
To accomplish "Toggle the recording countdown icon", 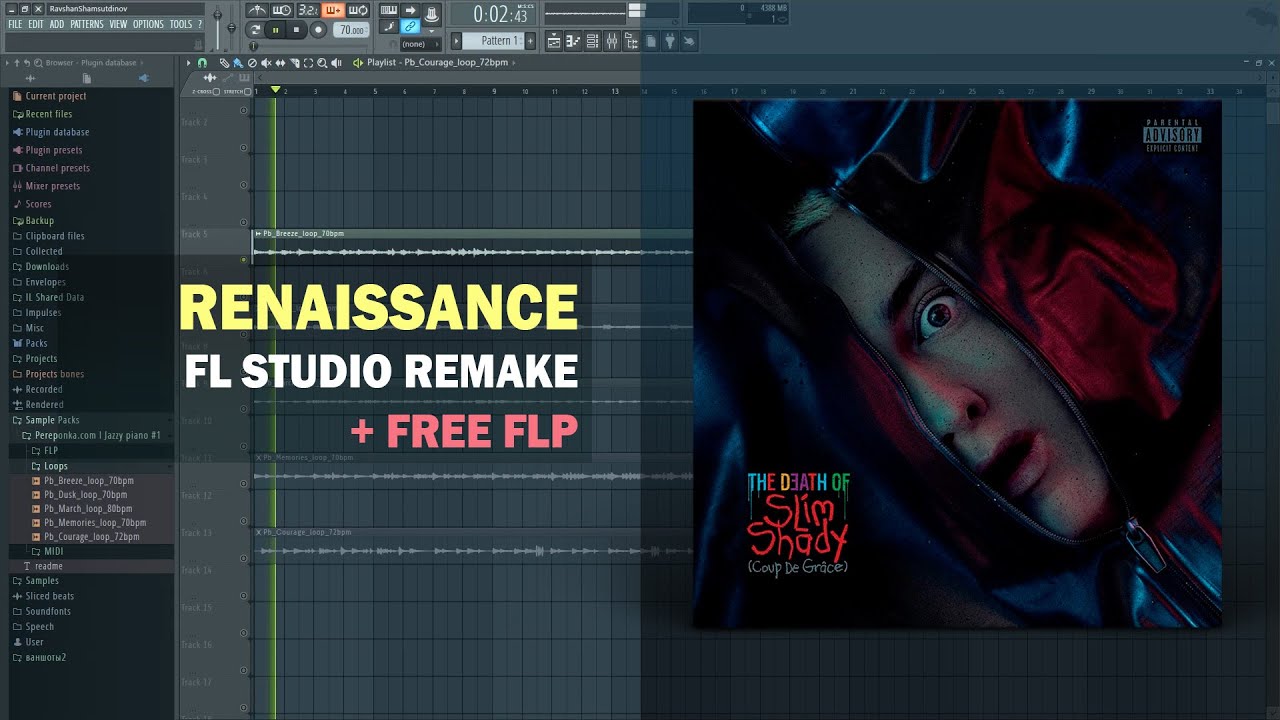I will point(309,10).
